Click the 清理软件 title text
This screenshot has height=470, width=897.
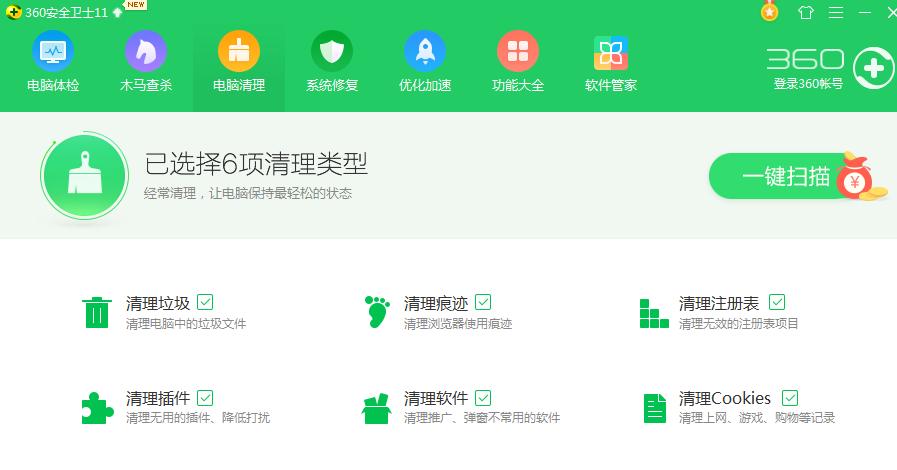[436, 398]
